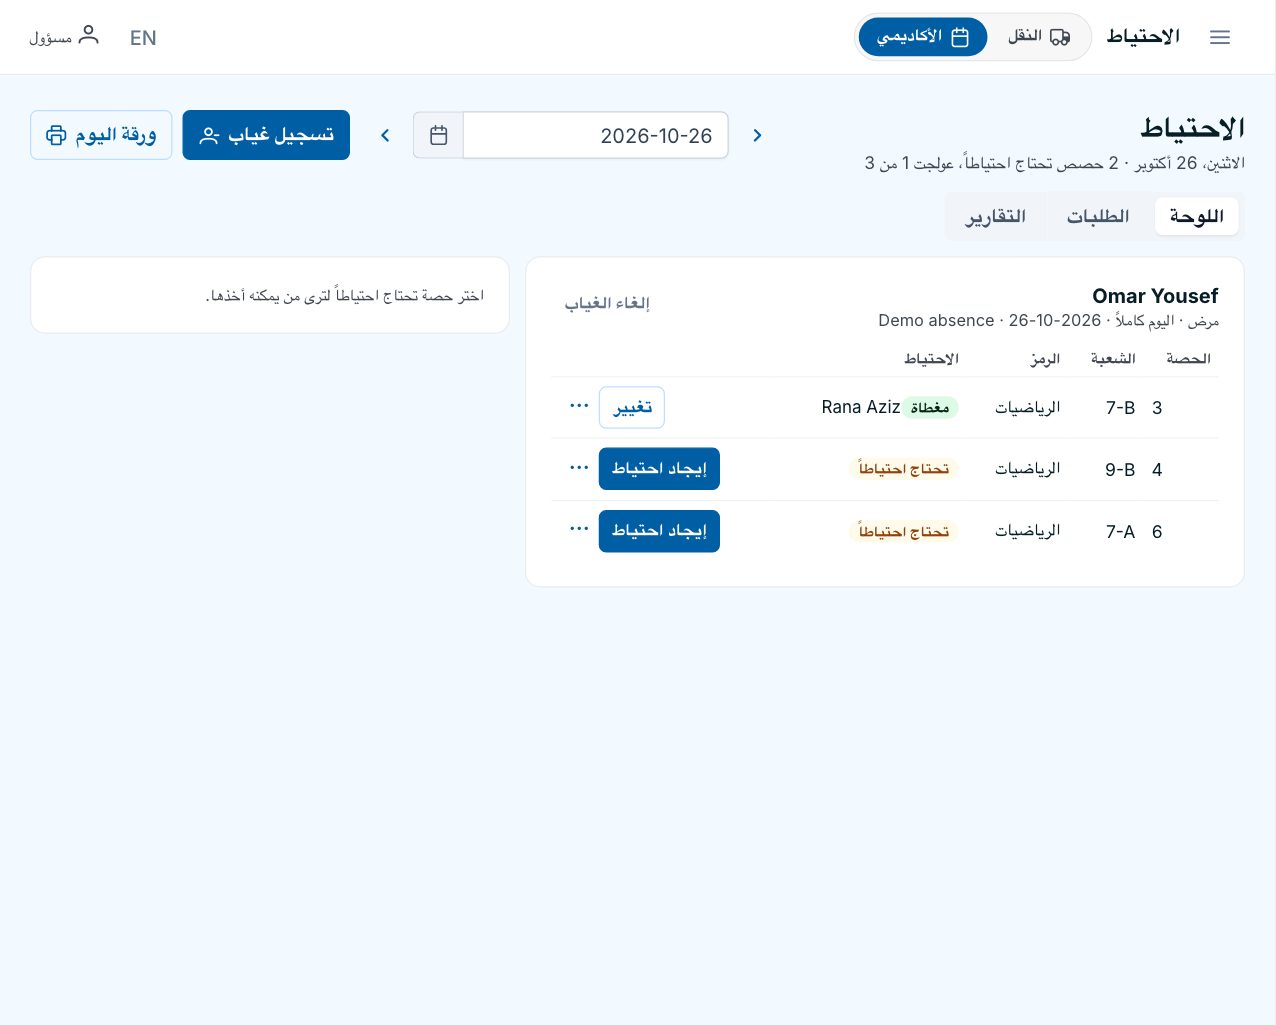Click the الشعبة column header
The image size is (1276, 1025).
(1113, 359)
